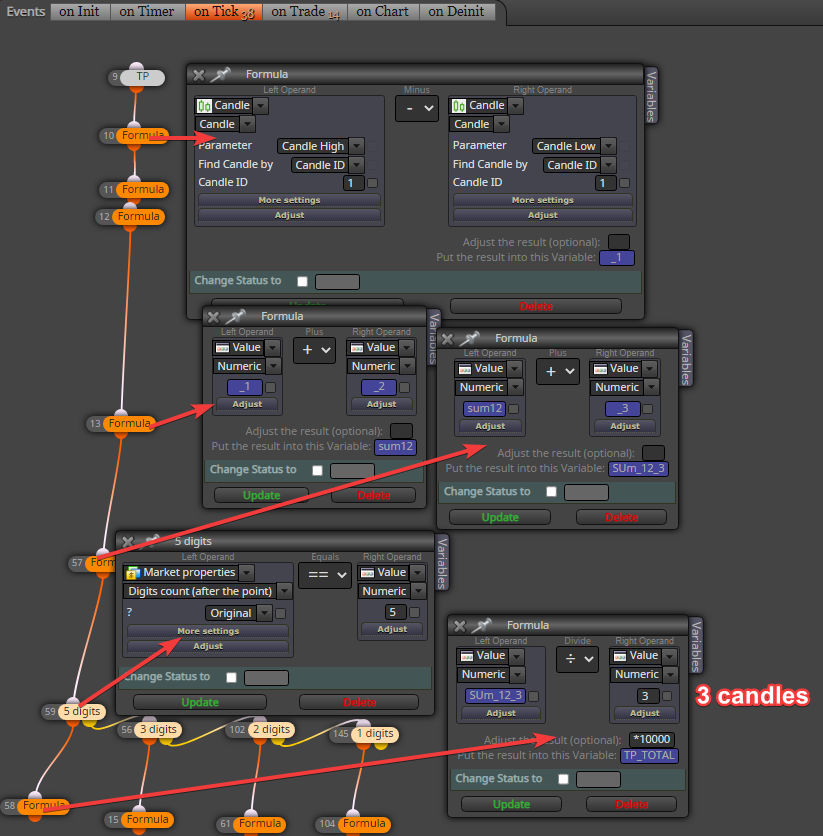Viewport: 823px width, 836px height.
Task: Pin the top Formula panel
Action: 220,75
